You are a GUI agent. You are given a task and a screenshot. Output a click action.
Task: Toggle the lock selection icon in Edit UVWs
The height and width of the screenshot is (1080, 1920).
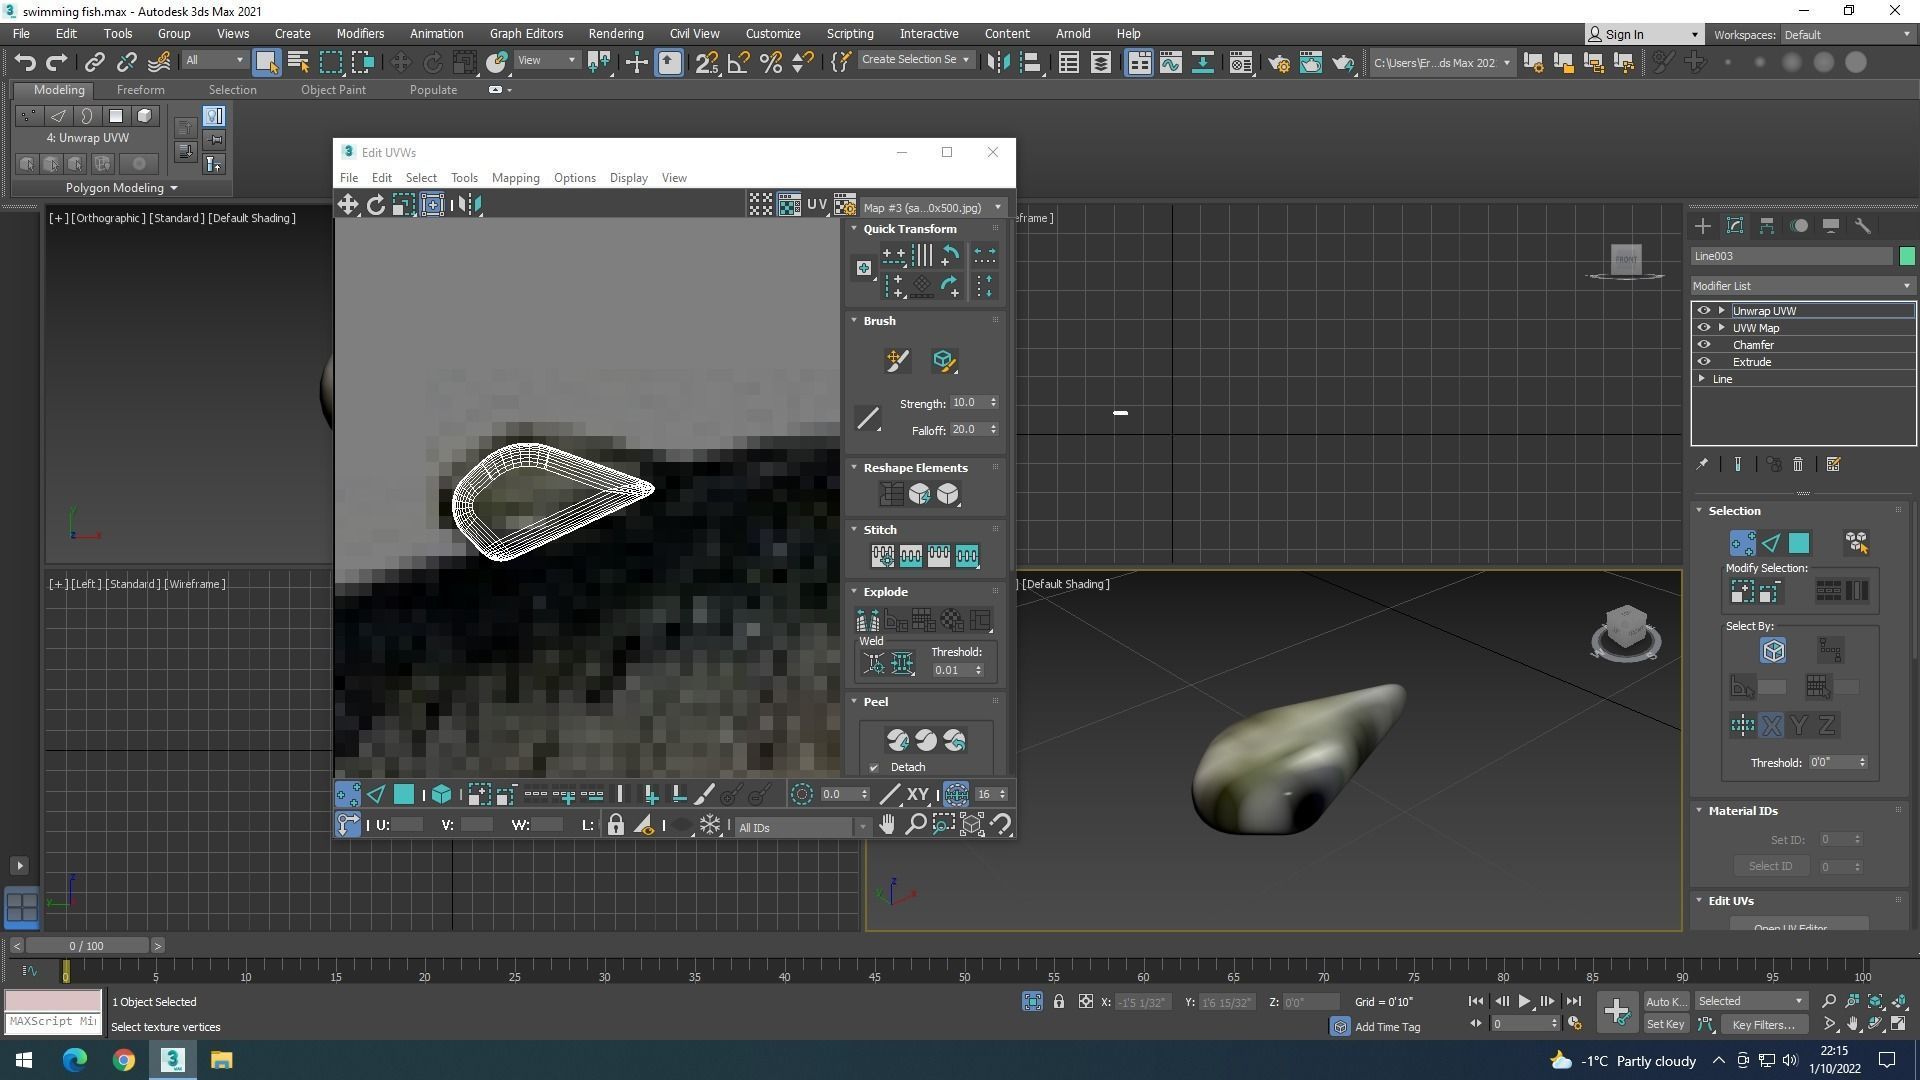tap(616, 826)
